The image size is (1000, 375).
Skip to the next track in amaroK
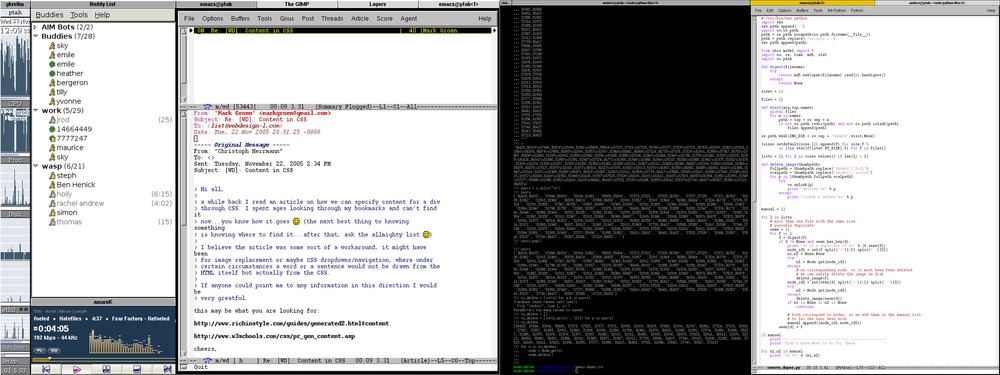[x=167, y=369]
